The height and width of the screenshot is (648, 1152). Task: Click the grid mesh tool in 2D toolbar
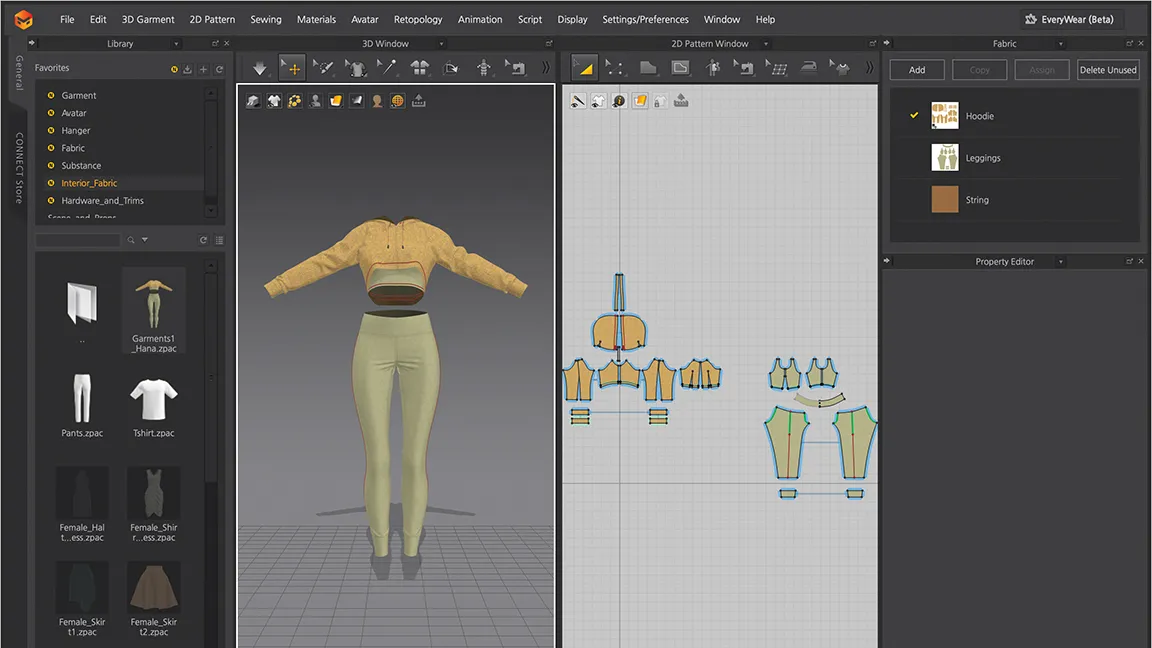pyautogui.click(x=777, y=68)
